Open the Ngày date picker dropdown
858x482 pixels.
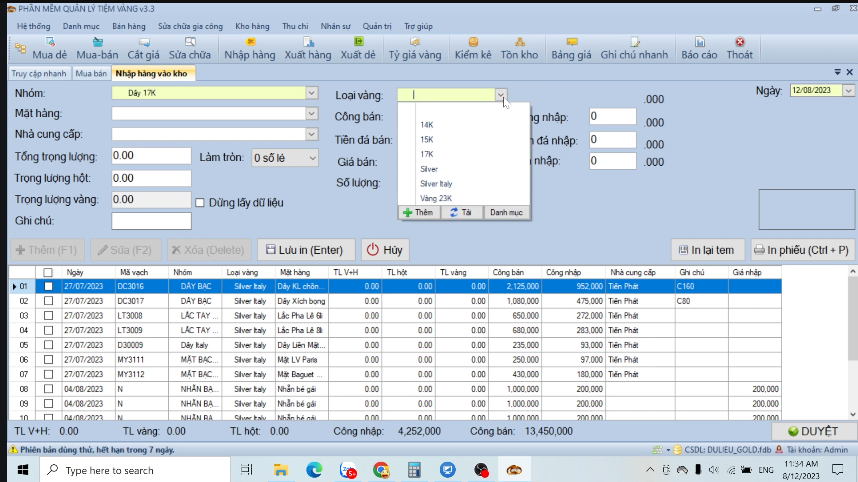(848, 90)
